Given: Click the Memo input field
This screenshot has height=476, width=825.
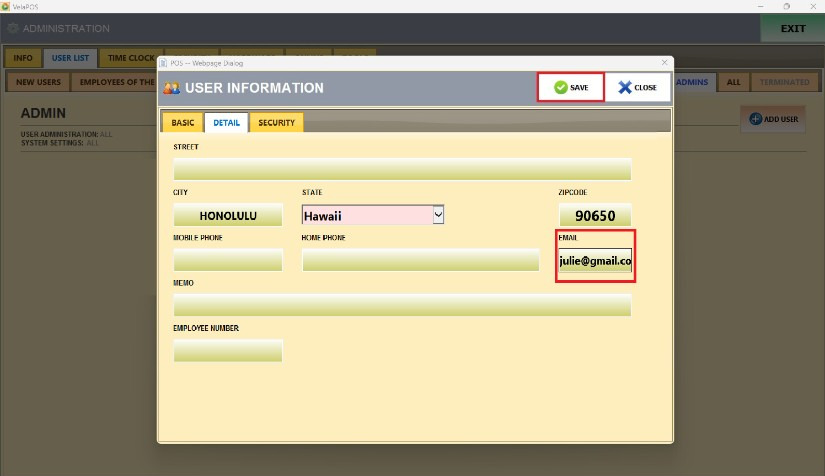Looking at the screenshot, I should click(402, 306).
